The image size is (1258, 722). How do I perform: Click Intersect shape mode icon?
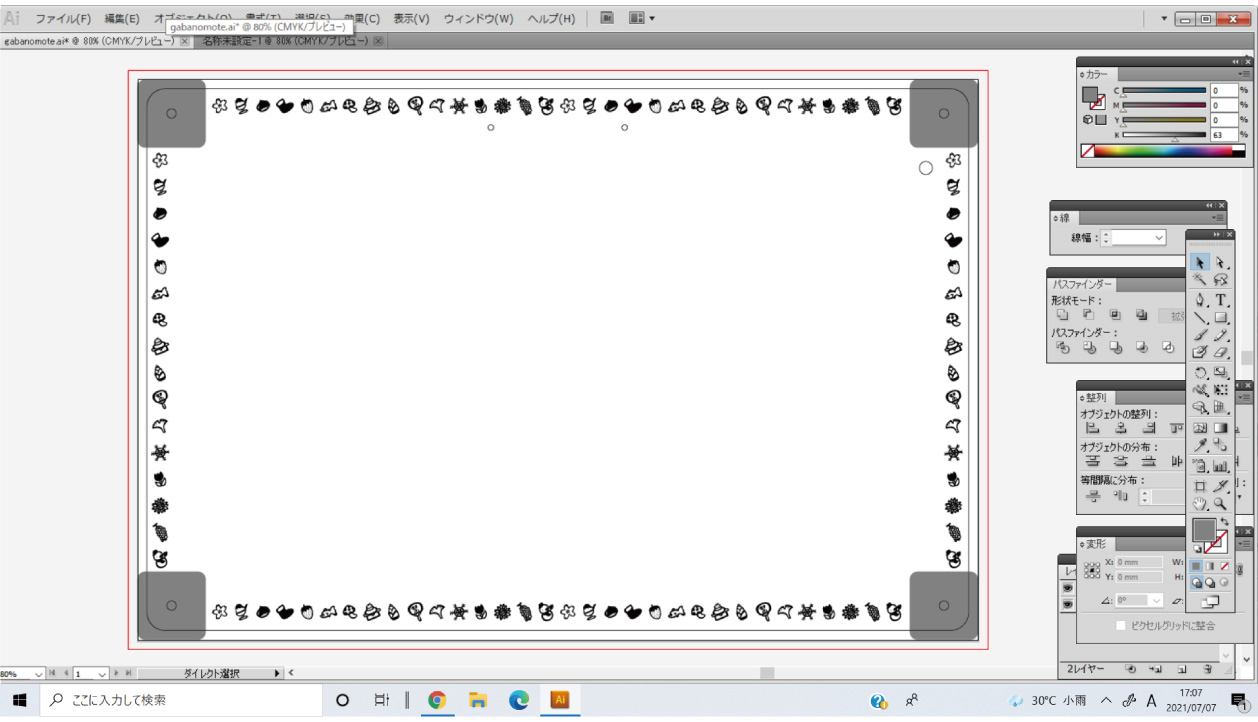pos(1115,315)
